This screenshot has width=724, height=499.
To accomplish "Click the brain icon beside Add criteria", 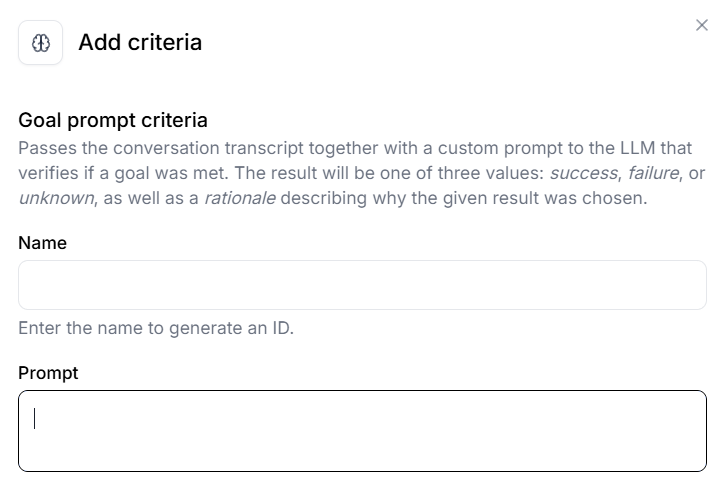I will (40, 43).
